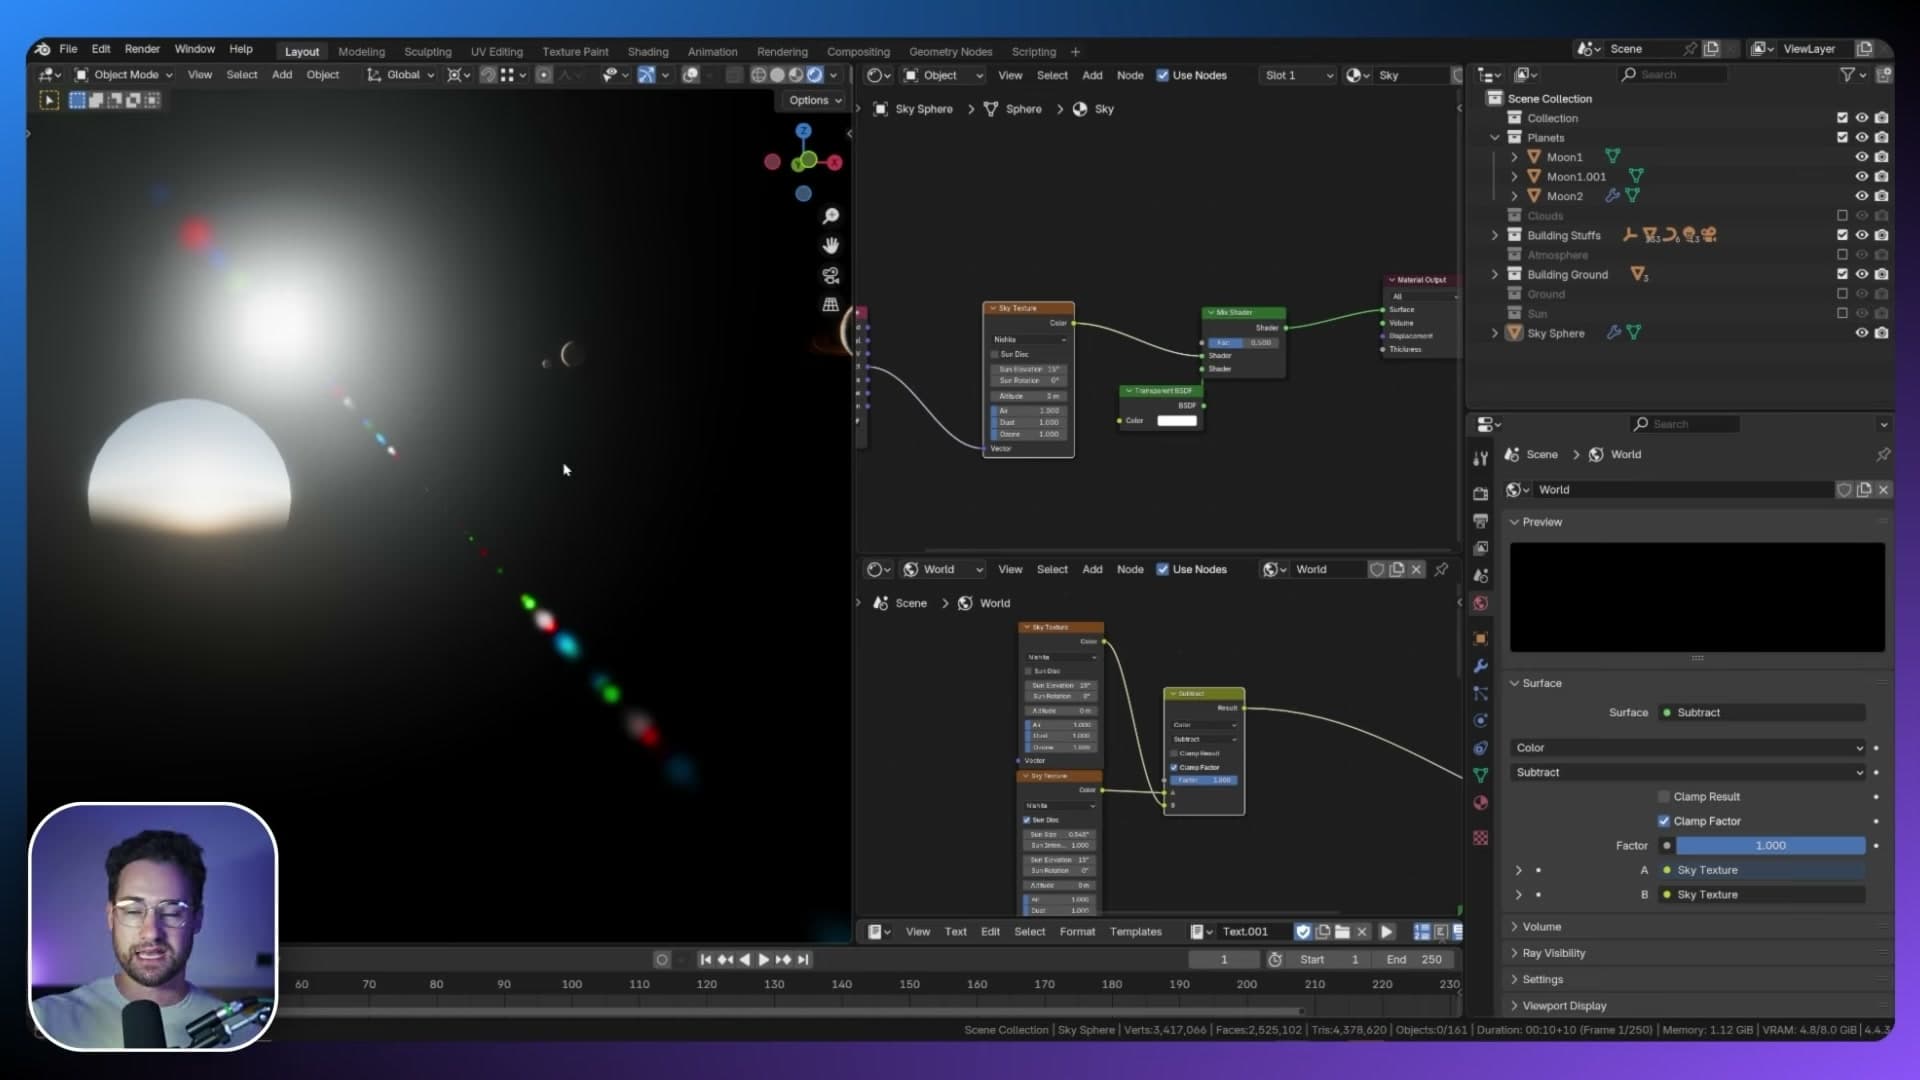This screenshot has height=1080, width=1920.
Task: Open the Add menu in World node editor
Action: point(1092,569)
